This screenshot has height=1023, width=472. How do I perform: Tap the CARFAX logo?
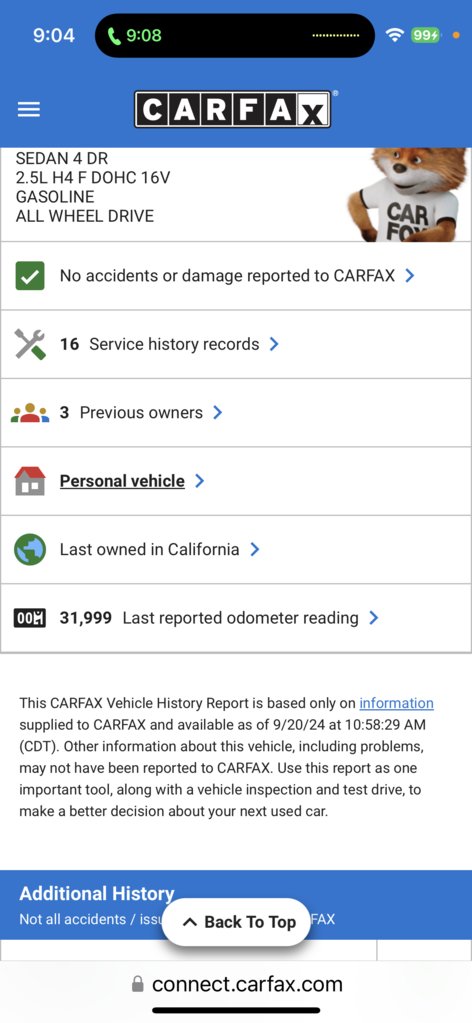232,109
